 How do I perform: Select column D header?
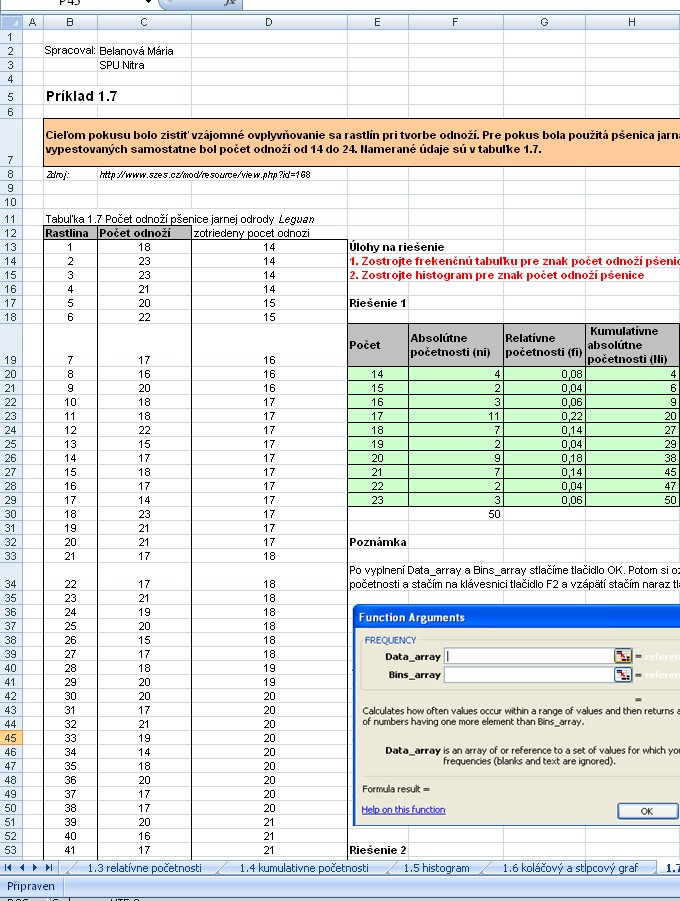(267, 21)
